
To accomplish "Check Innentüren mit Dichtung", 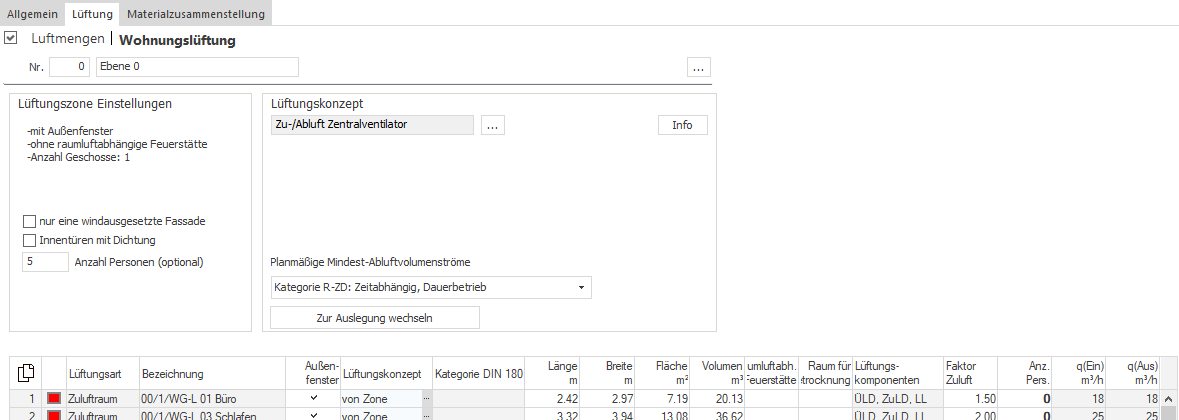I will 29,240.
